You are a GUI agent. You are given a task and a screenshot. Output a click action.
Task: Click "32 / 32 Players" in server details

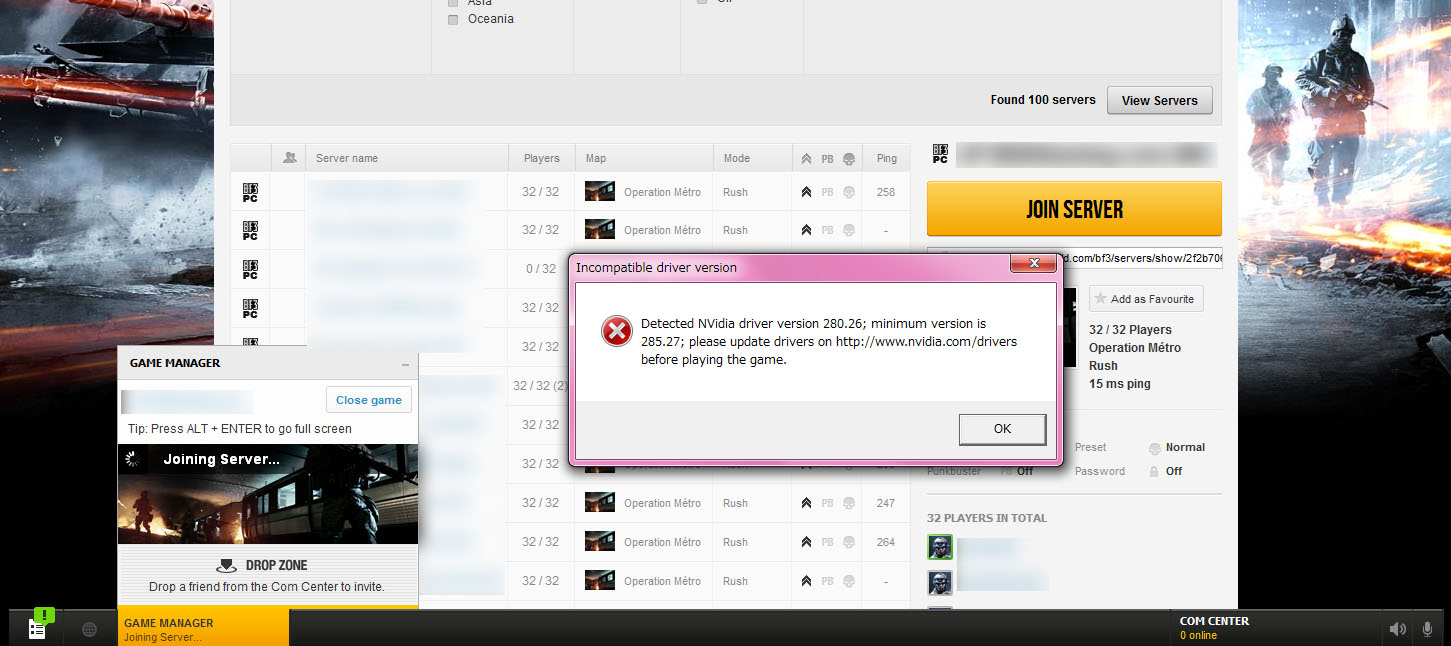[x=1130, y=330]
